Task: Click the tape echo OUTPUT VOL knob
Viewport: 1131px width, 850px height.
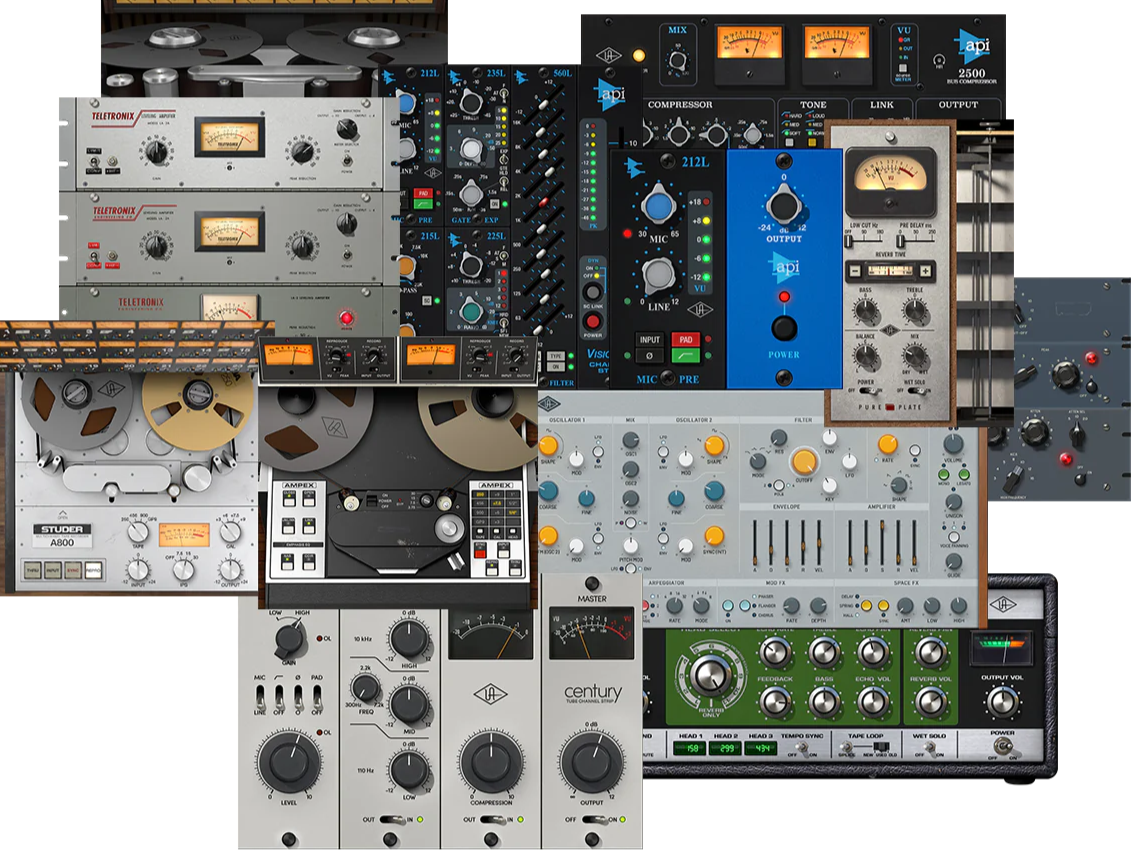Action: click(x=1002, y=701)
